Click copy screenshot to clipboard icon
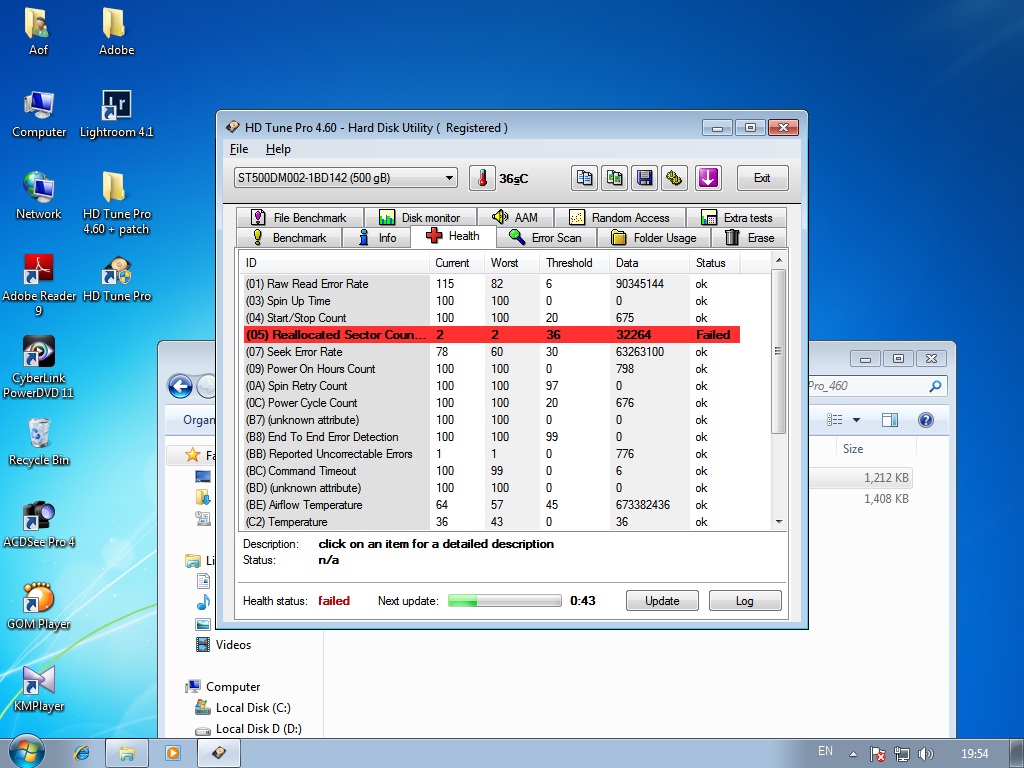 click(615, 178)
